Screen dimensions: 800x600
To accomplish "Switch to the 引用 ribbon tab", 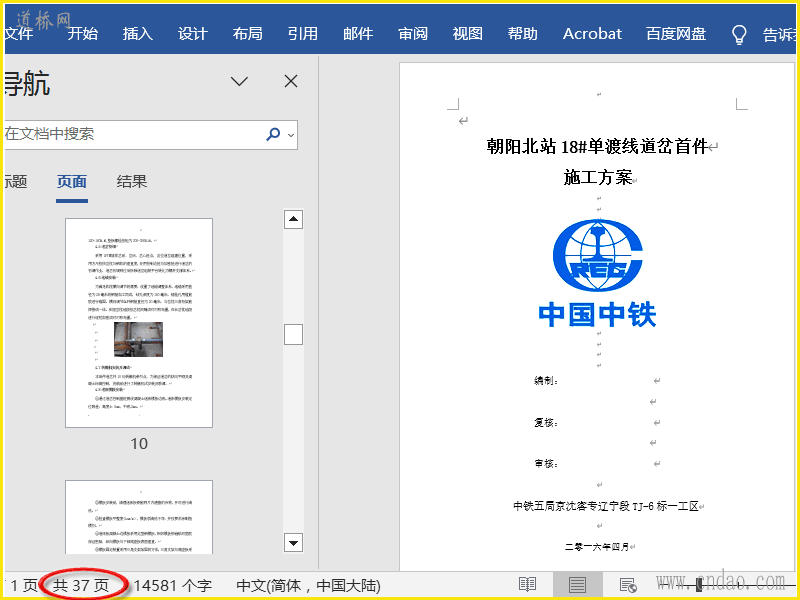I will [x=303, y=34].
